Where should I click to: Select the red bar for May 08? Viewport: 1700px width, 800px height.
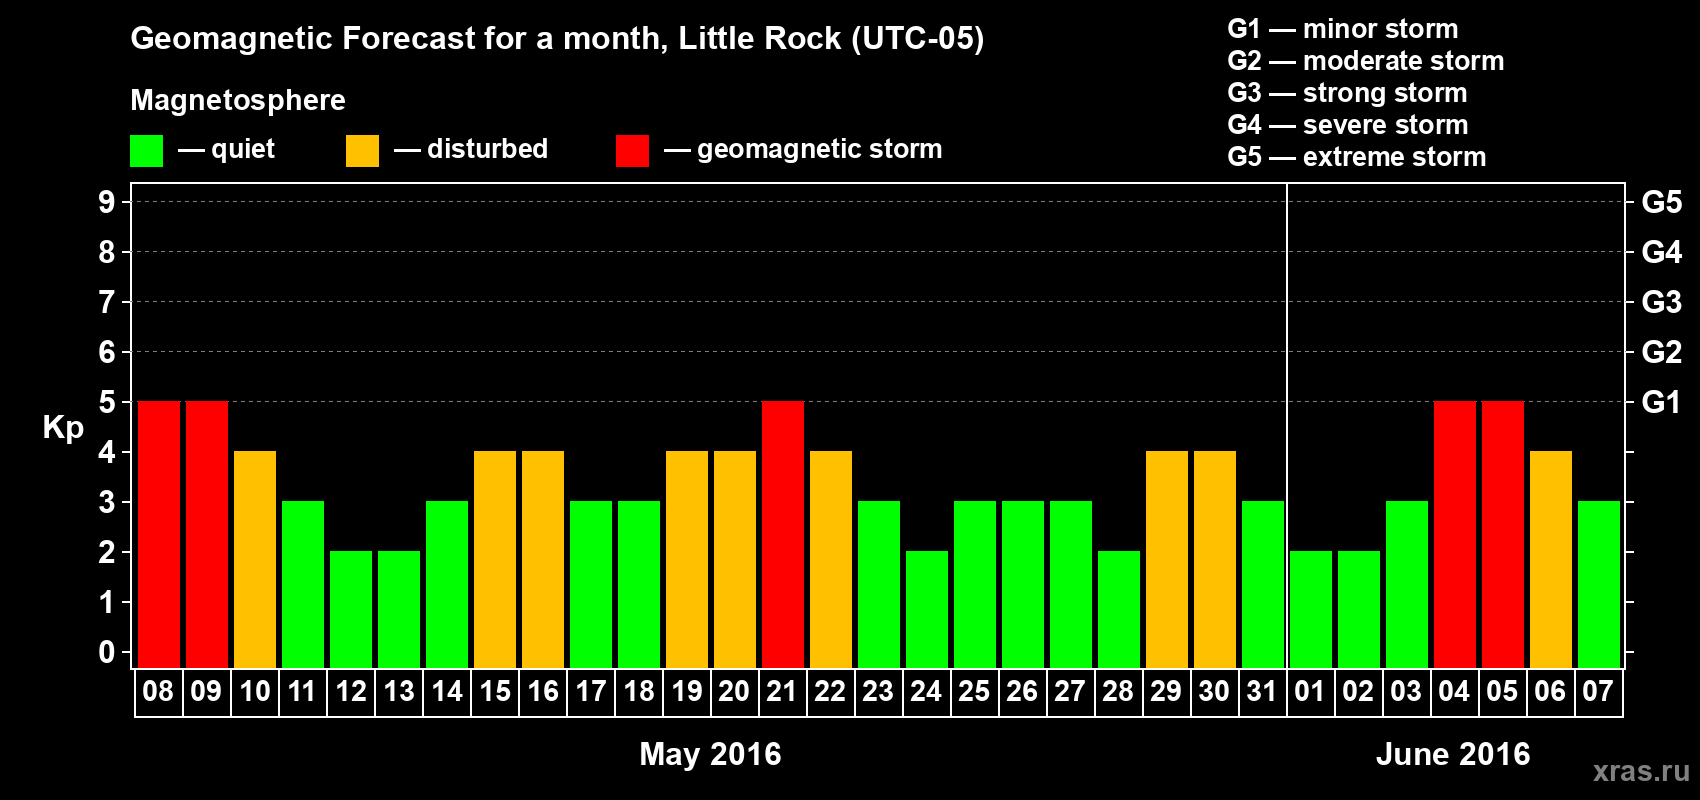[x=159, y=535]
